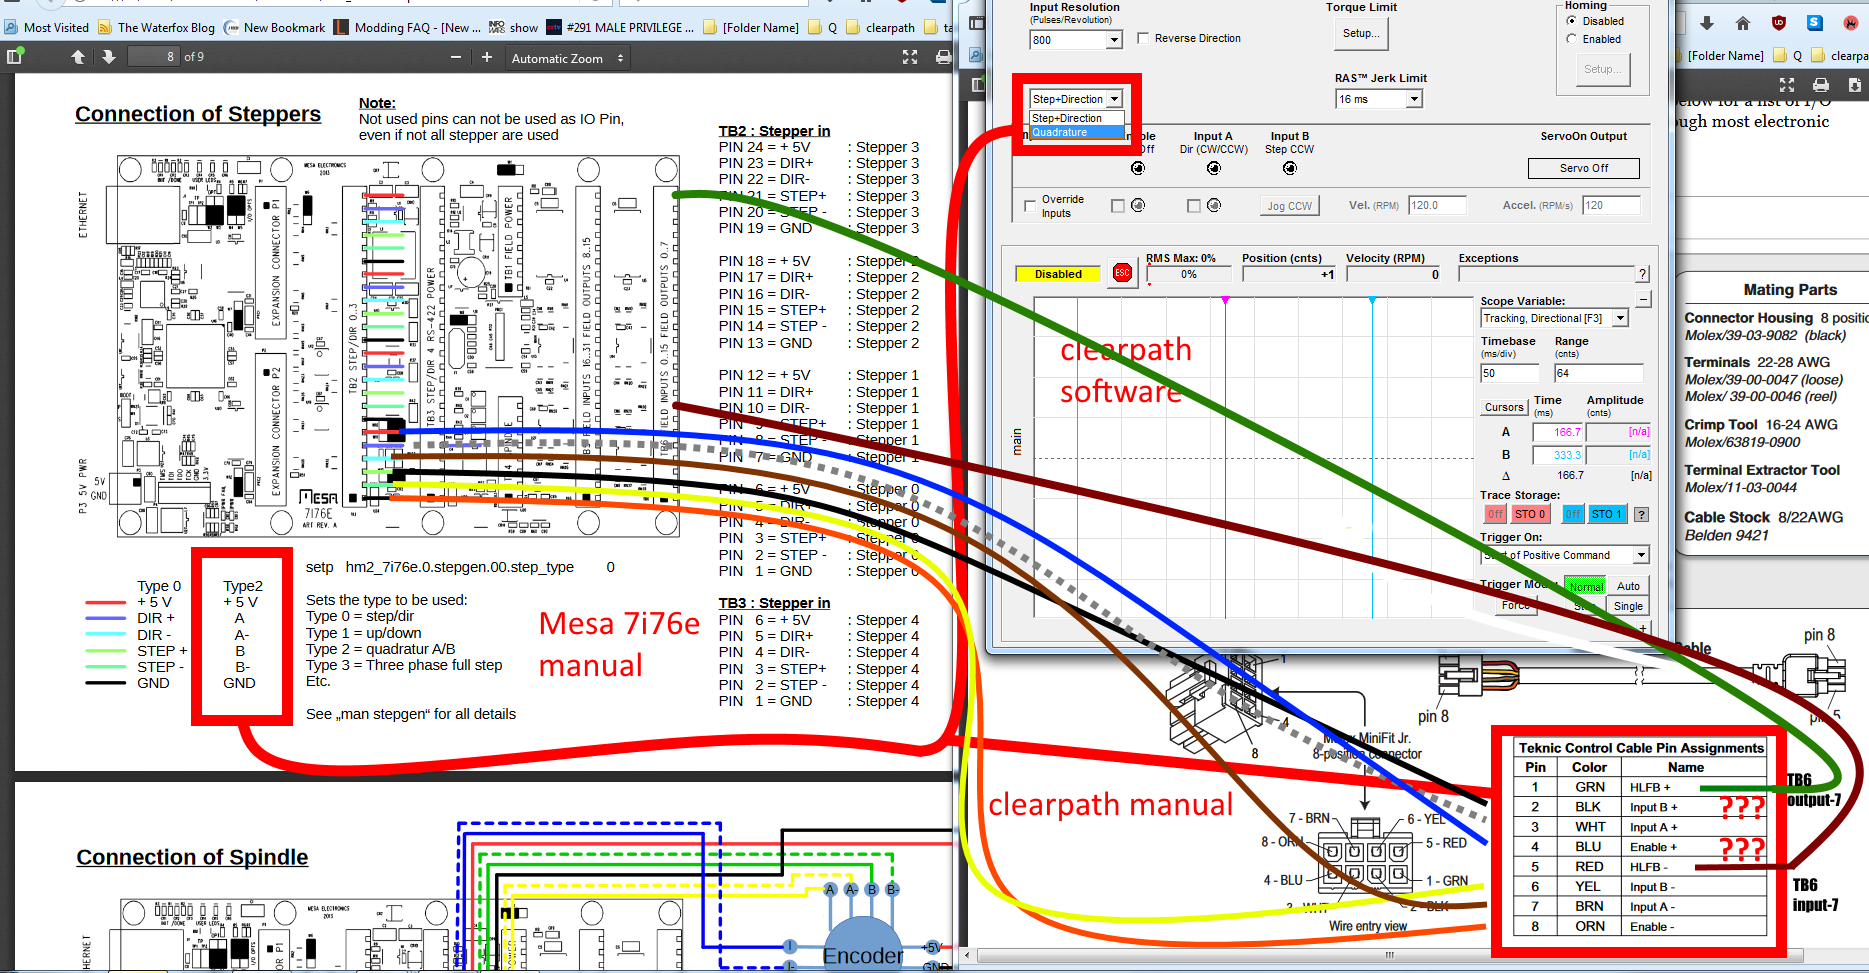Print the document in the left PDF viewer

coord(943,57)
